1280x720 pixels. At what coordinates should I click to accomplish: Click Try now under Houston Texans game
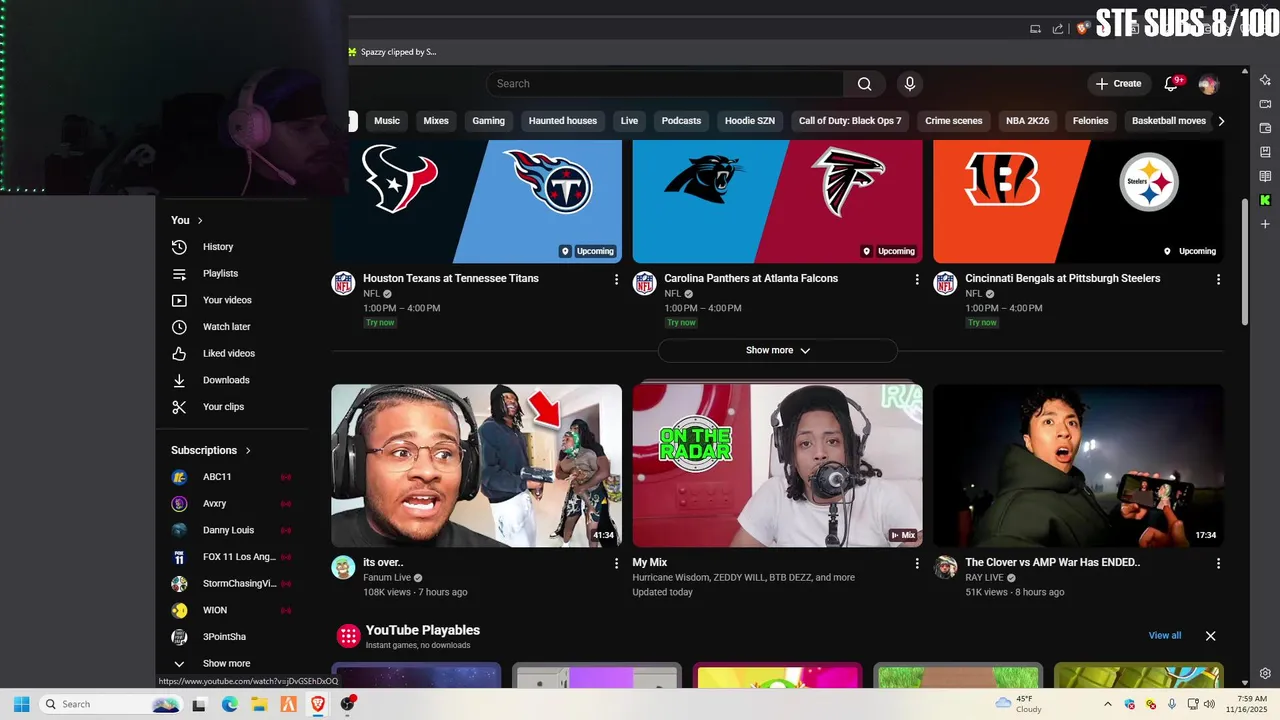pyautogui.click(x=380, y=323)
